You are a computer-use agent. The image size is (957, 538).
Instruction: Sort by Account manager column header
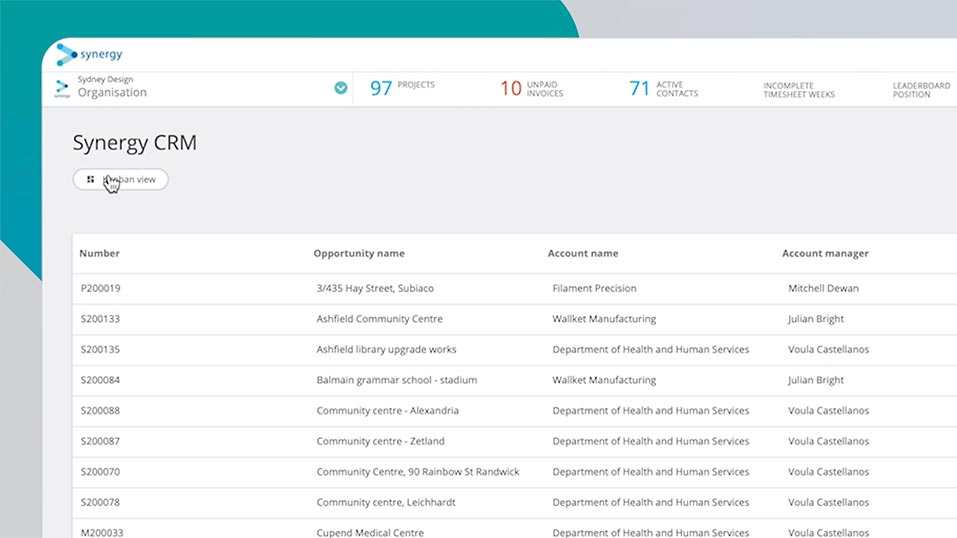tap(825, 253)
